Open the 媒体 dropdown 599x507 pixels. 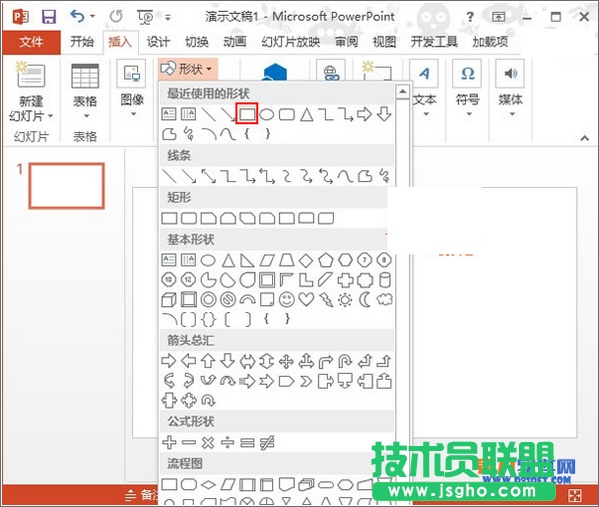[510, 89]
